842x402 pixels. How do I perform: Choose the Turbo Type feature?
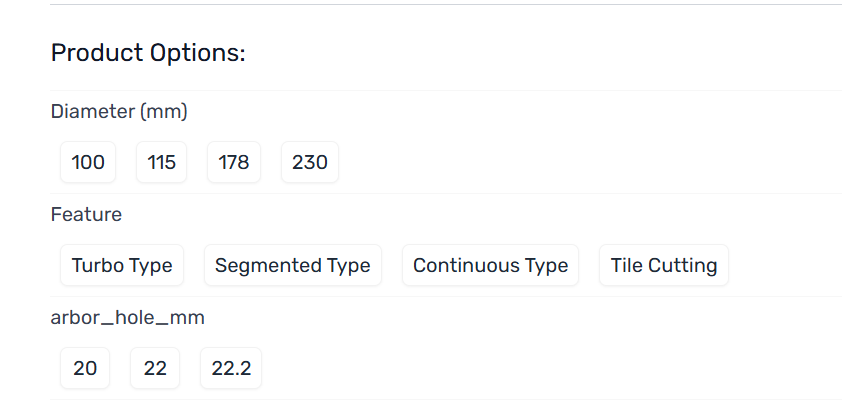[x=122, y=266]
